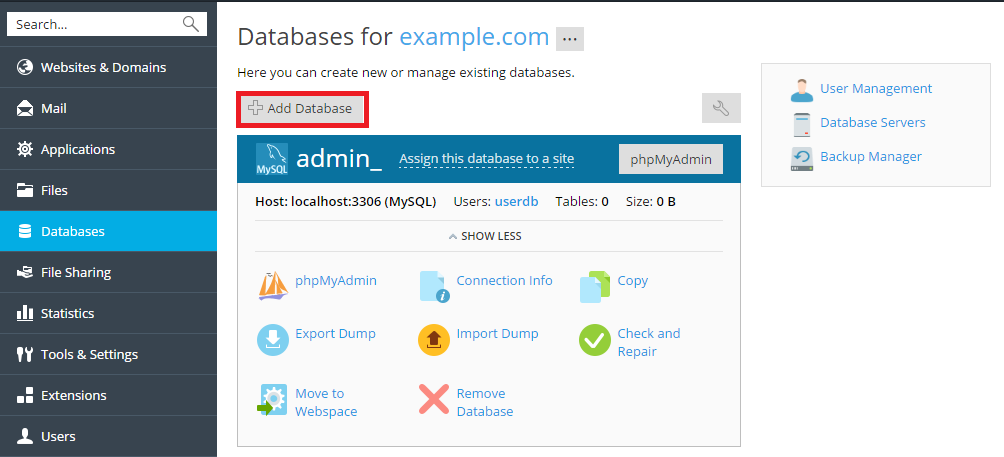Click the Connection Info document icon
1004x457 pixels.
tap(434, 286)
